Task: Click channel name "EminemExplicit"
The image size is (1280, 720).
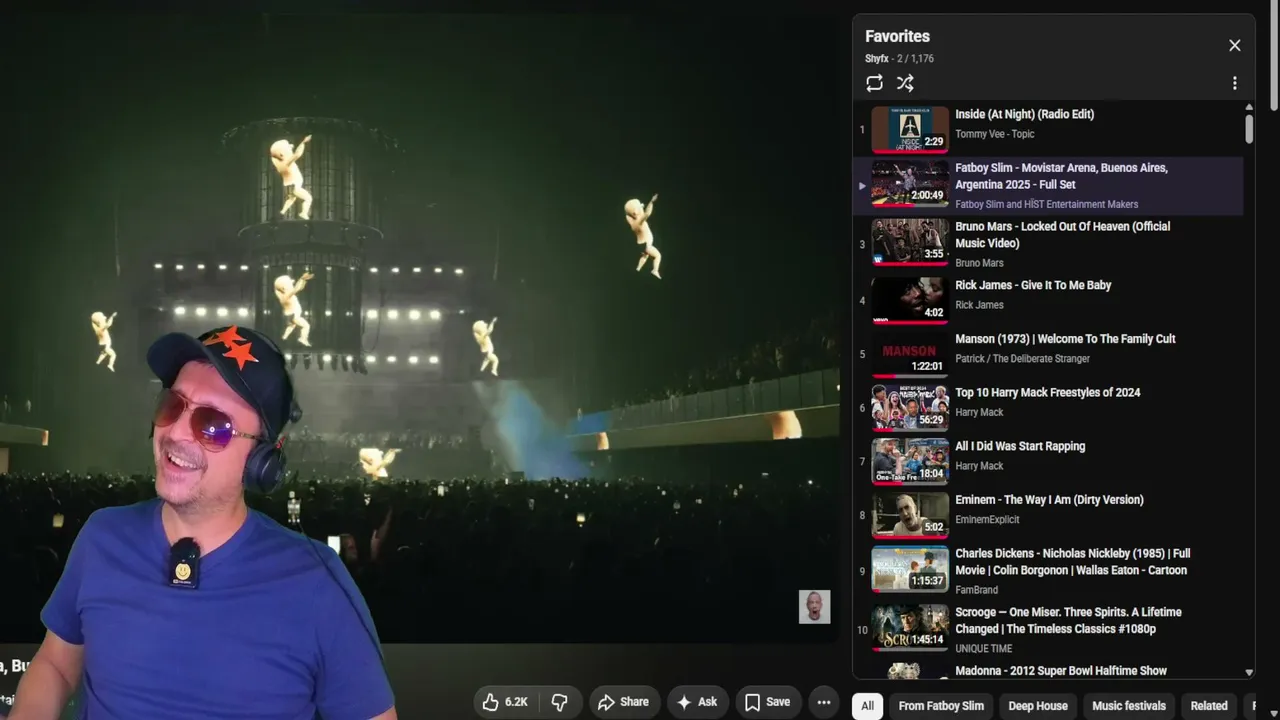Action: tap(987, 520)
